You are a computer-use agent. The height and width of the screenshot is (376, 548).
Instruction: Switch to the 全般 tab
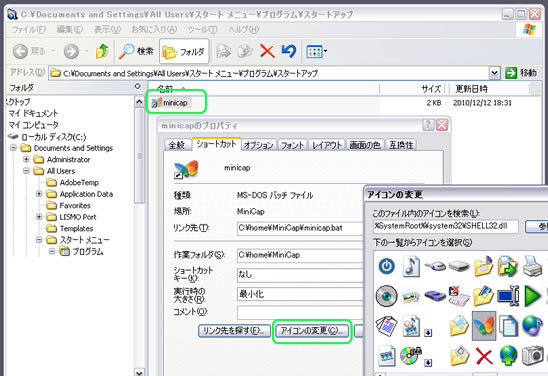[x=178, y=145]
